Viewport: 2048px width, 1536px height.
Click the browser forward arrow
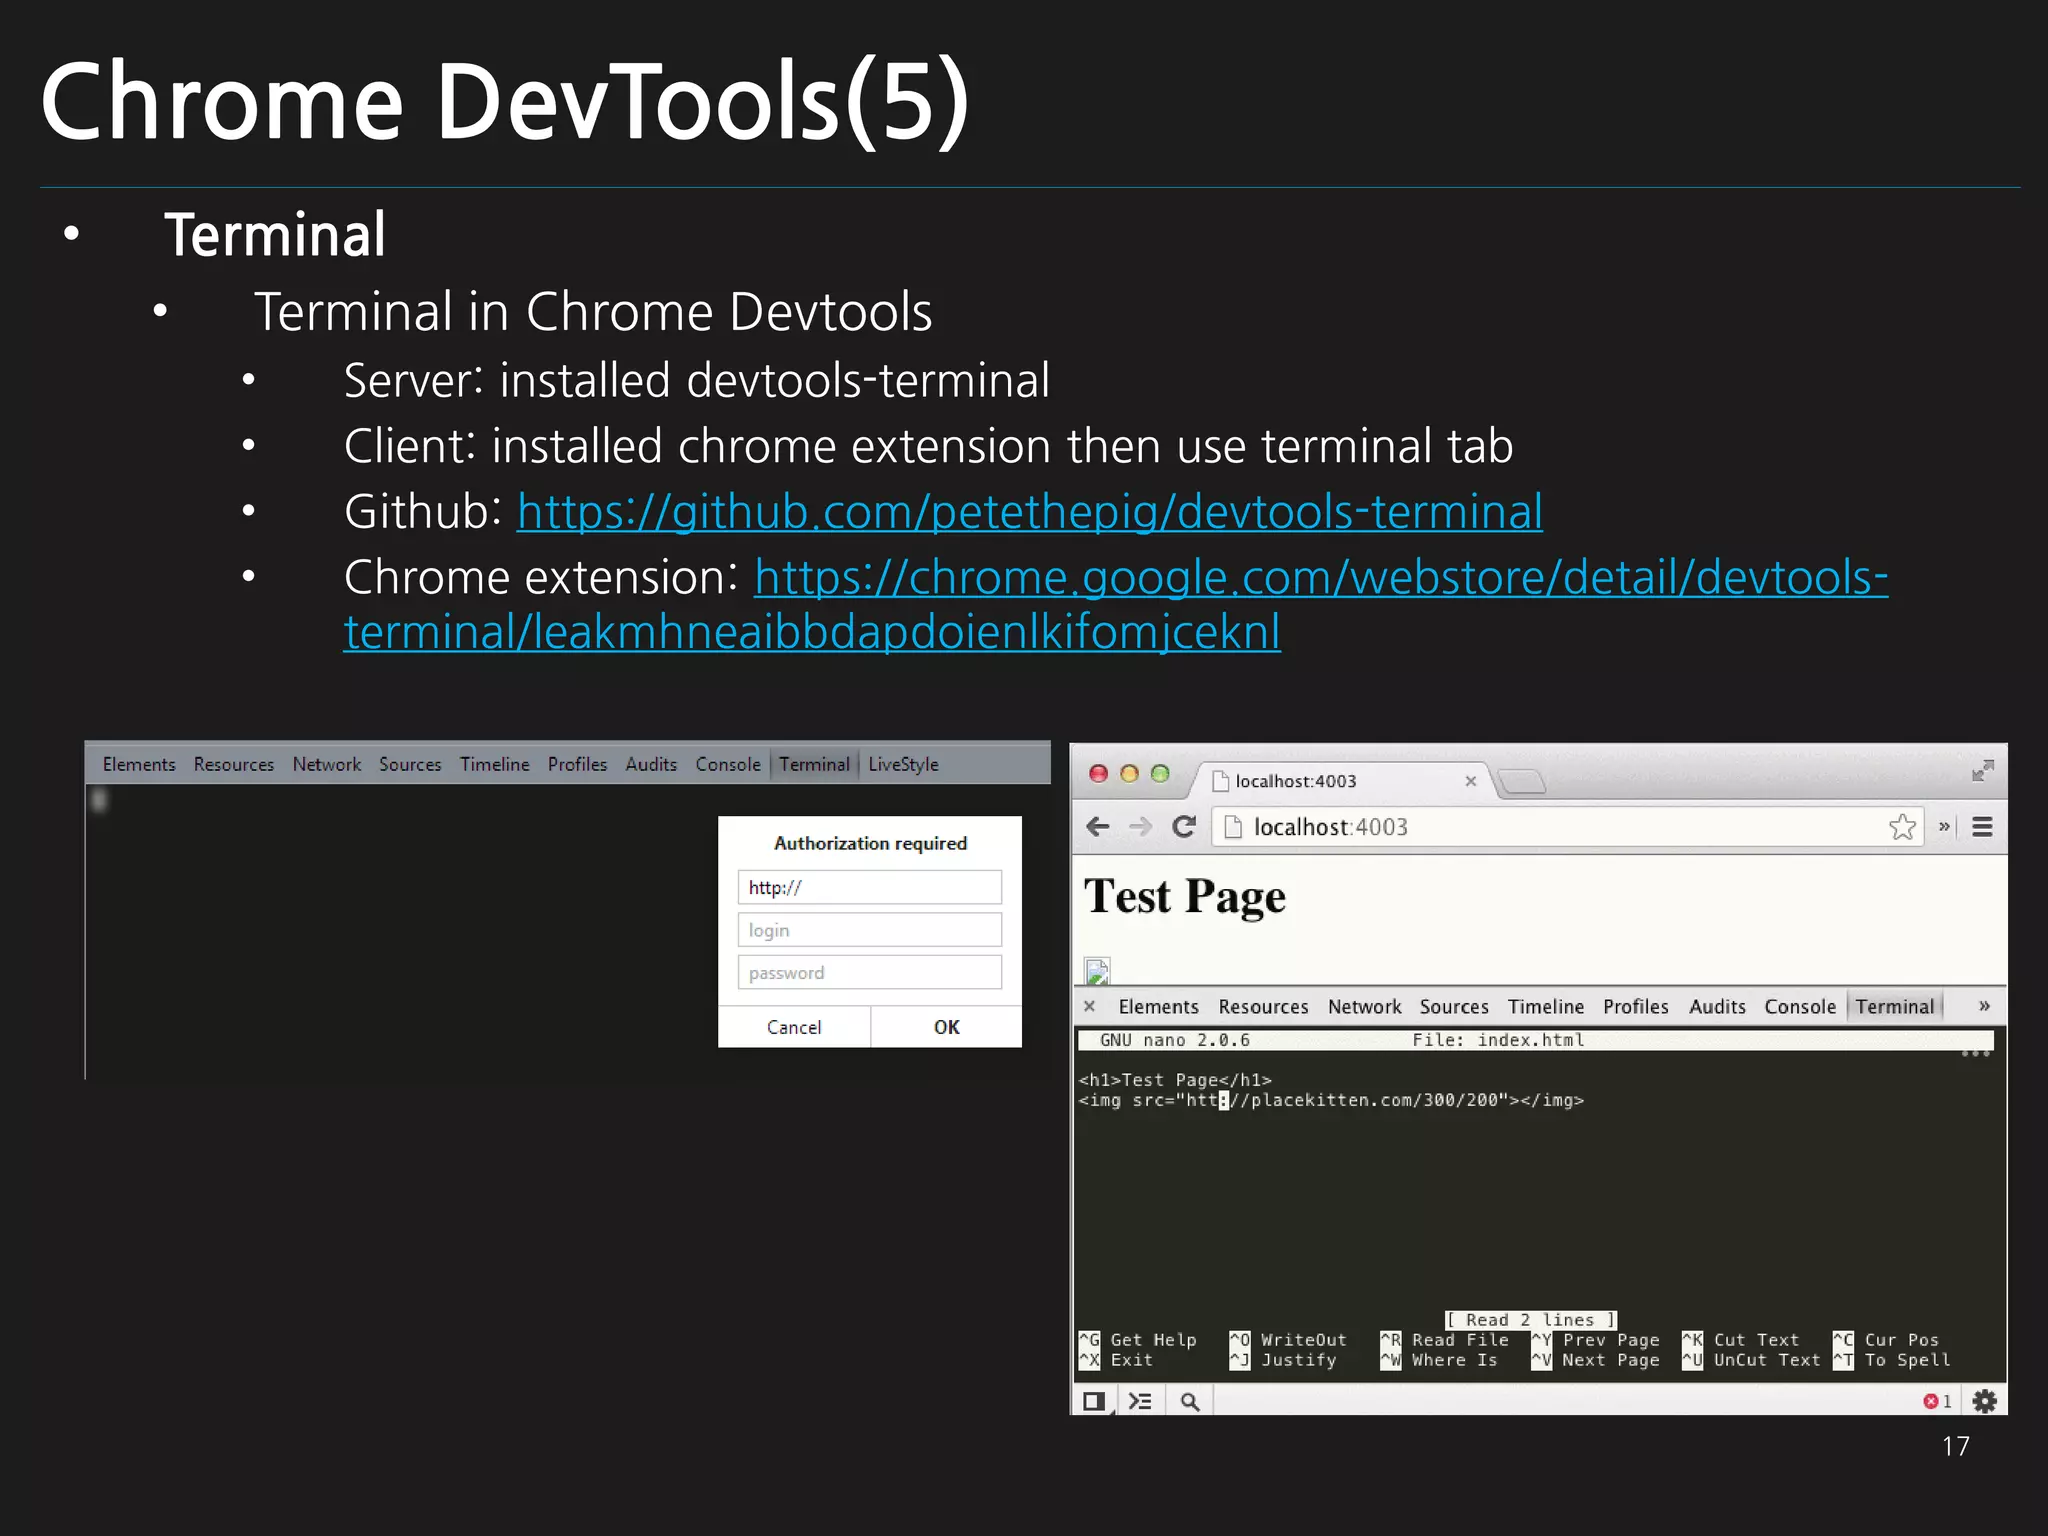point(1140,827)
